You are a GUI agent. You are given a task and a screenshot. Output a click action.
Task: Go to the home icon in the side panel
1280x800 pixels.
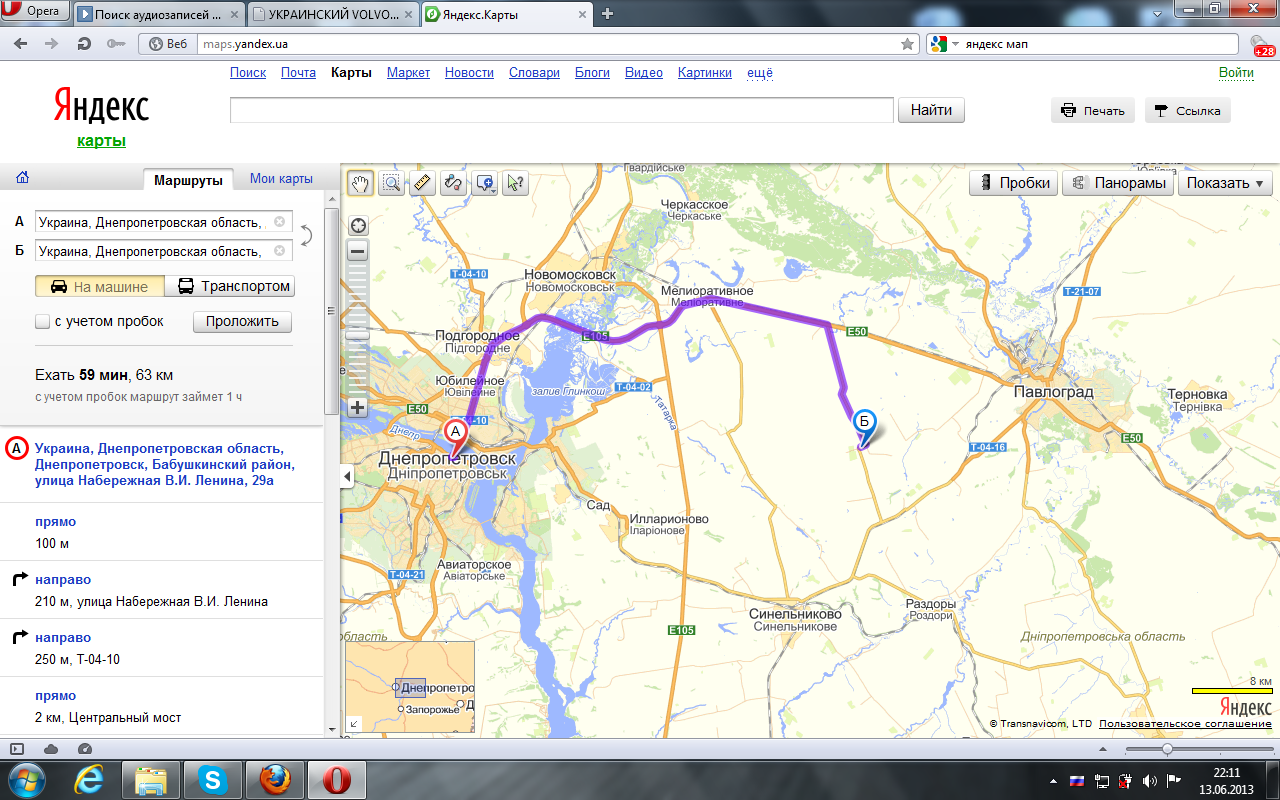tap(22, 178)
